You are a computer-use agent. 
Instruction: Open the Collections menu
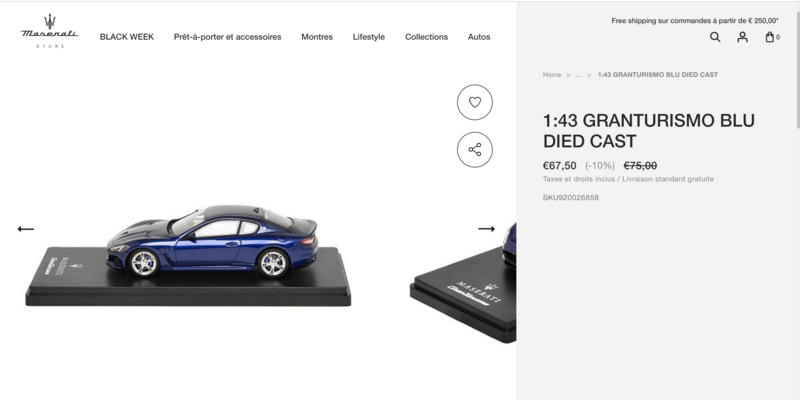pyautogui.click(x=427, y=37)
